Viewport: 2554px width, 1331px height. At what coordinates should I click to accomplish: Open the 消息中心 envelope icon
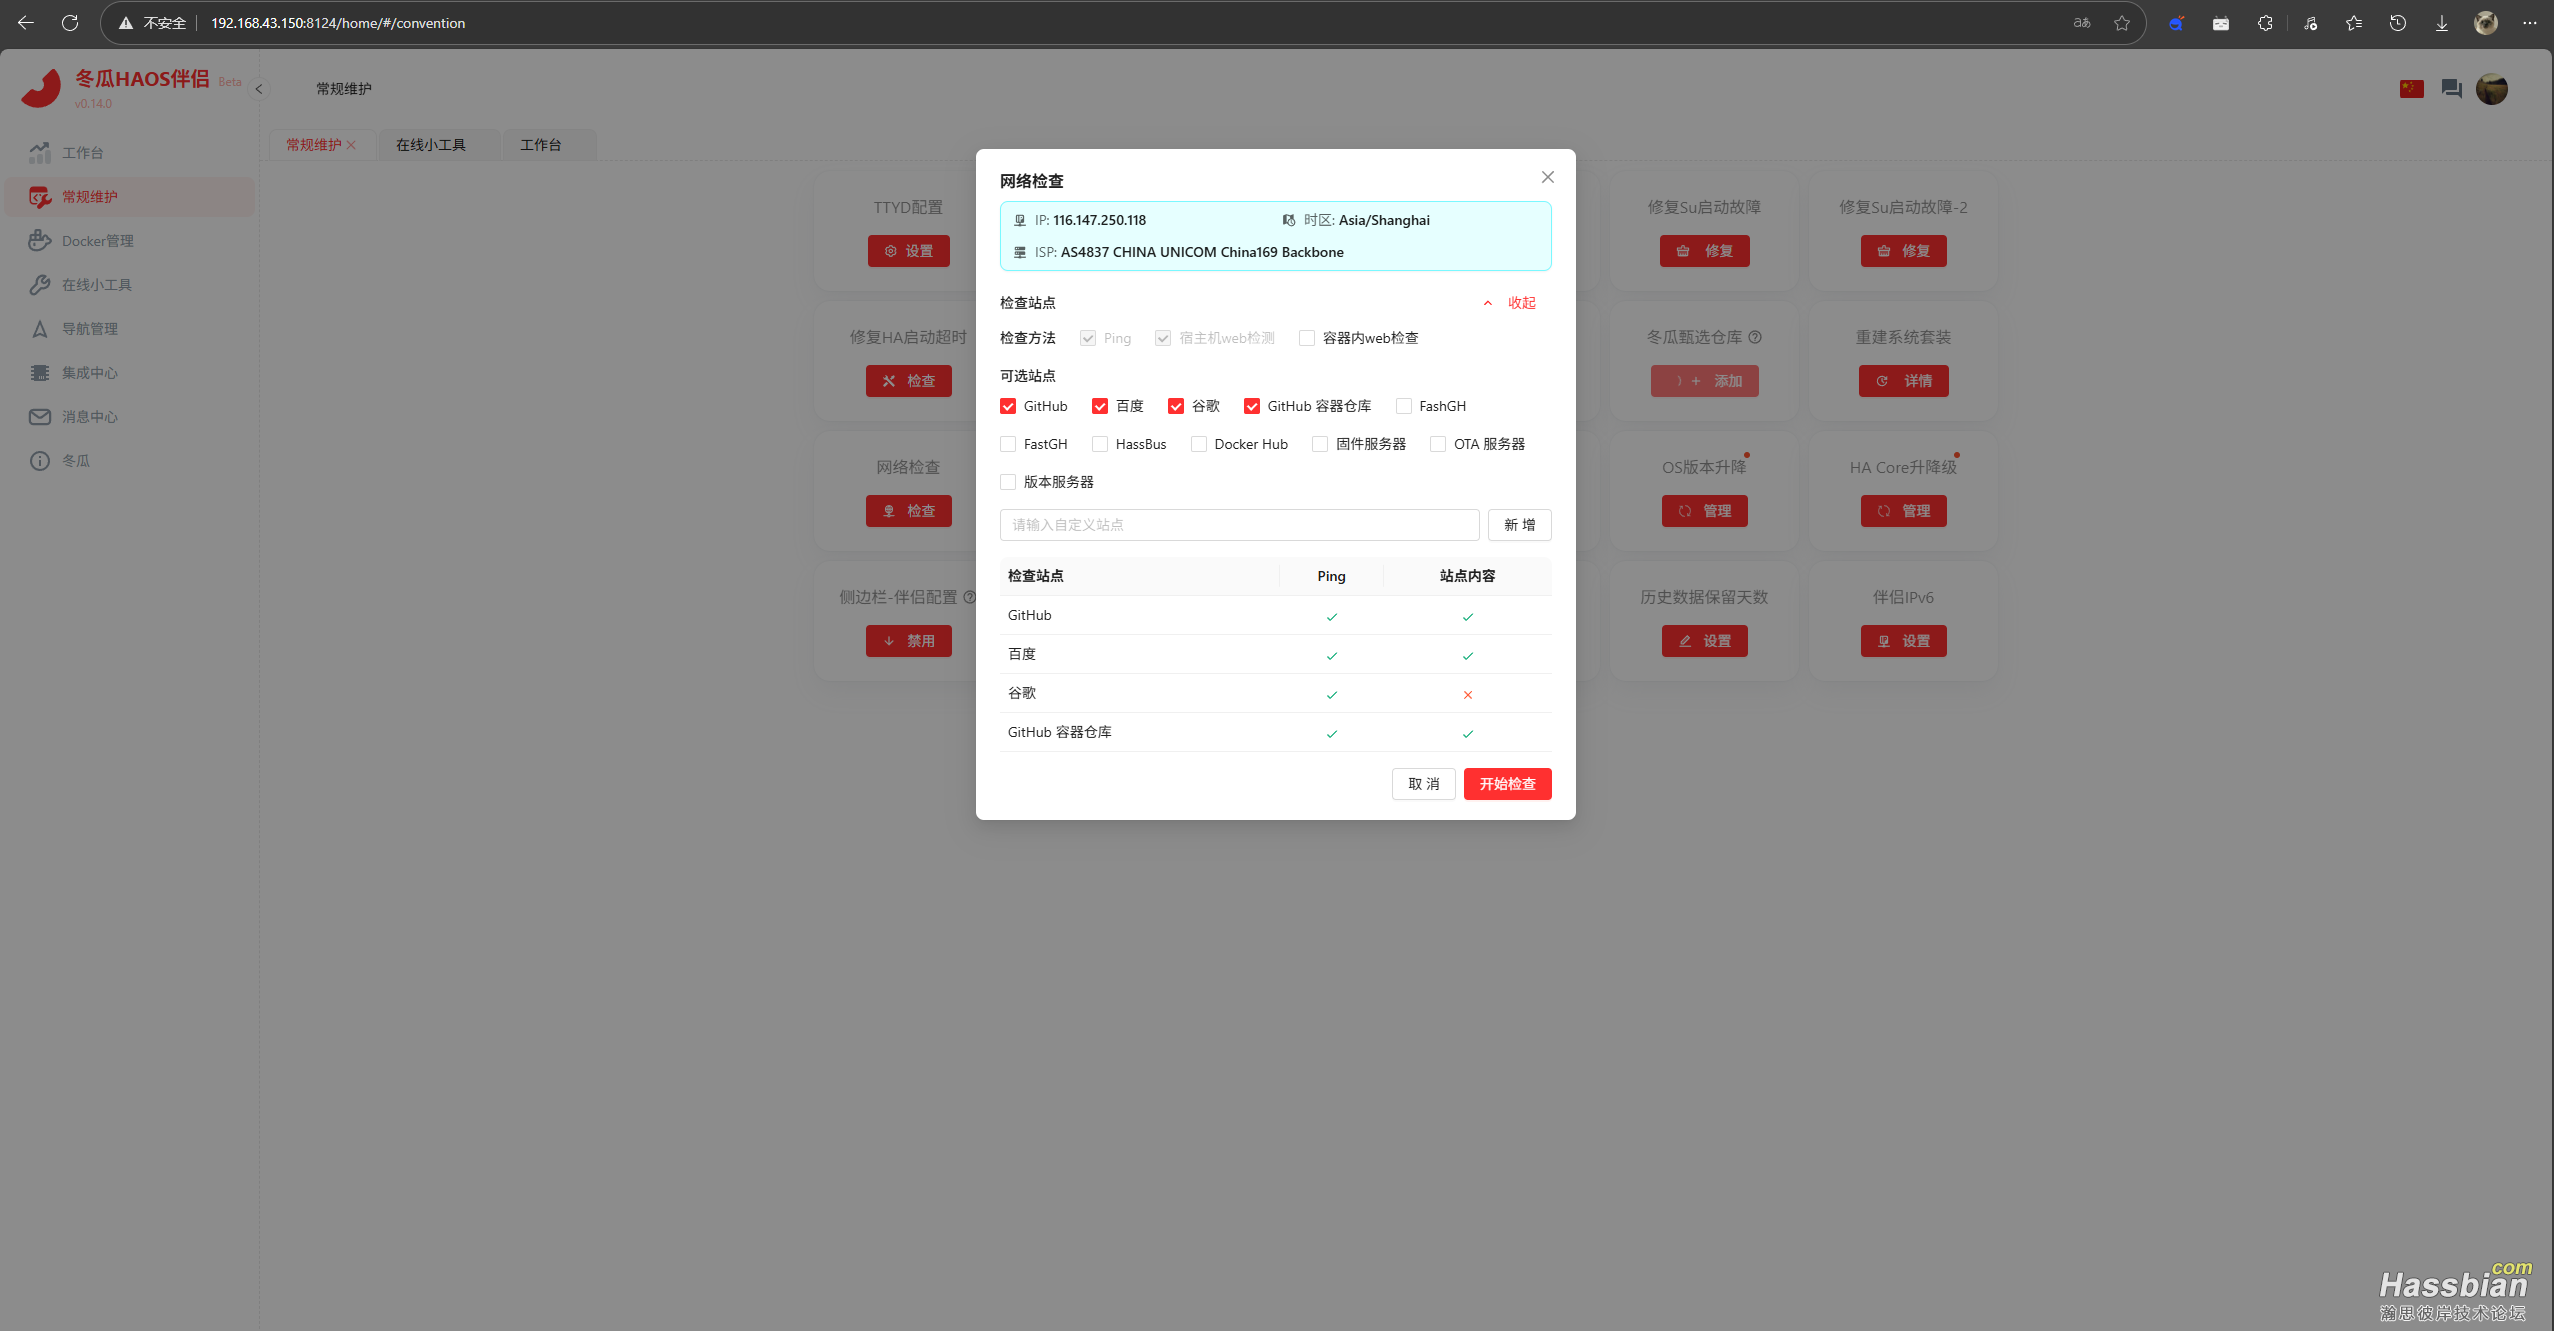point(39,417)
